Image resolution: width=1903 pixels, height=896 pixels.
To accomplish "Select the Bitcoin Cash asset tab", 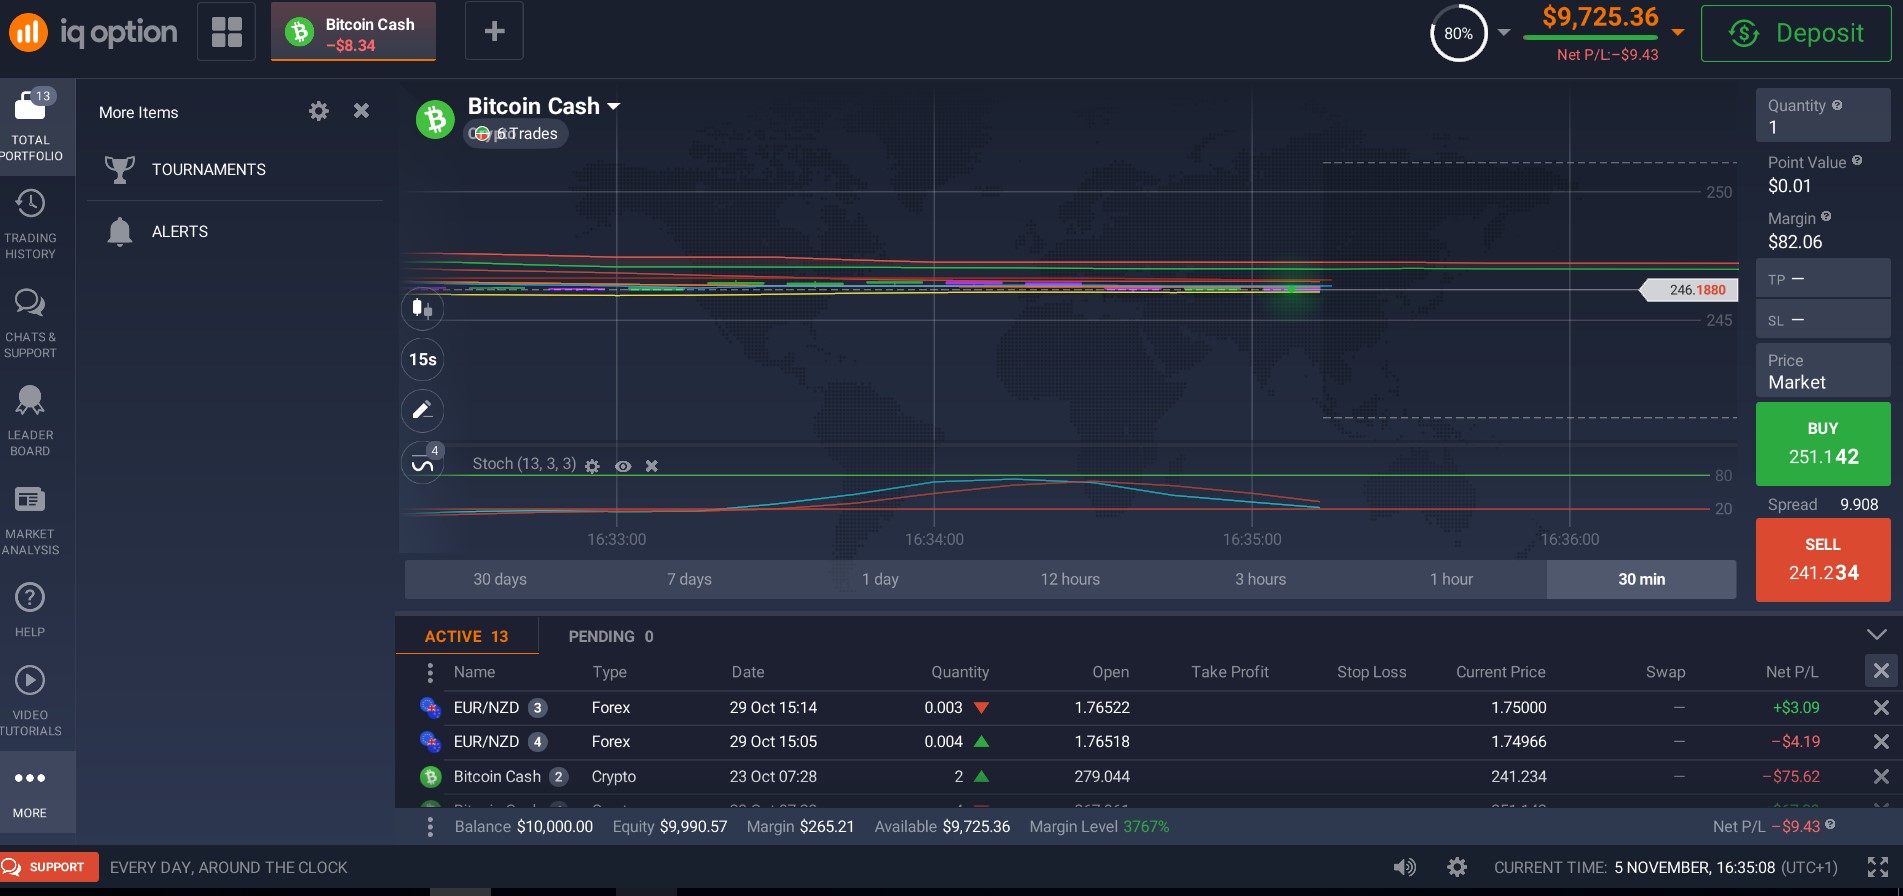I will pyautogui.click(x=353, y=32).
